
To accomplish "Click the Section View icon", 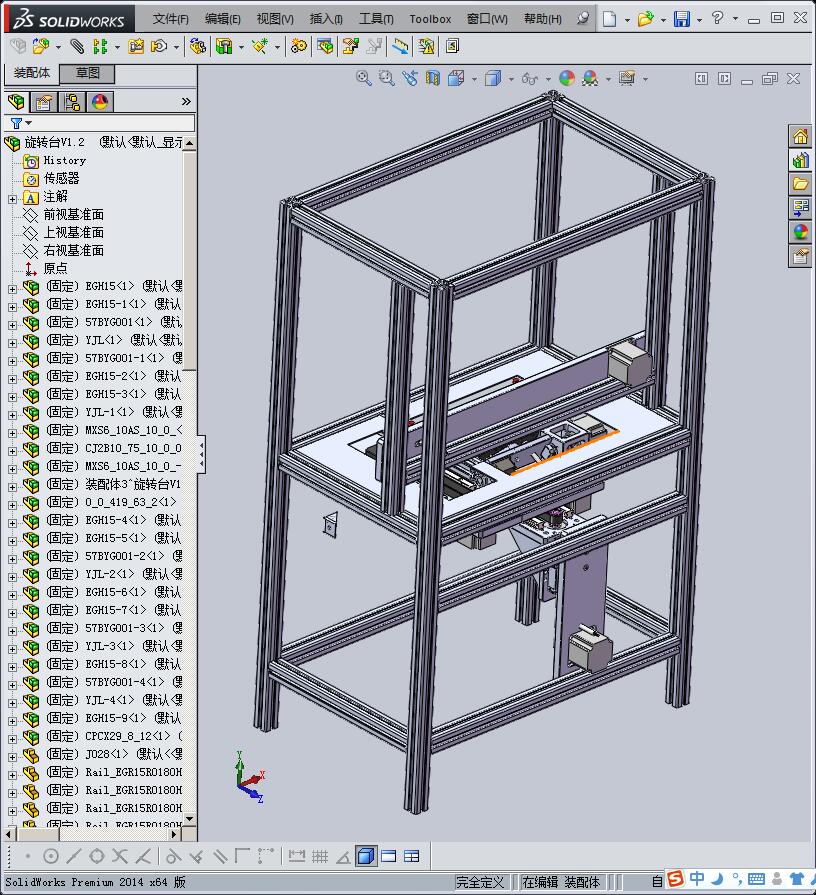I will 433,78.
